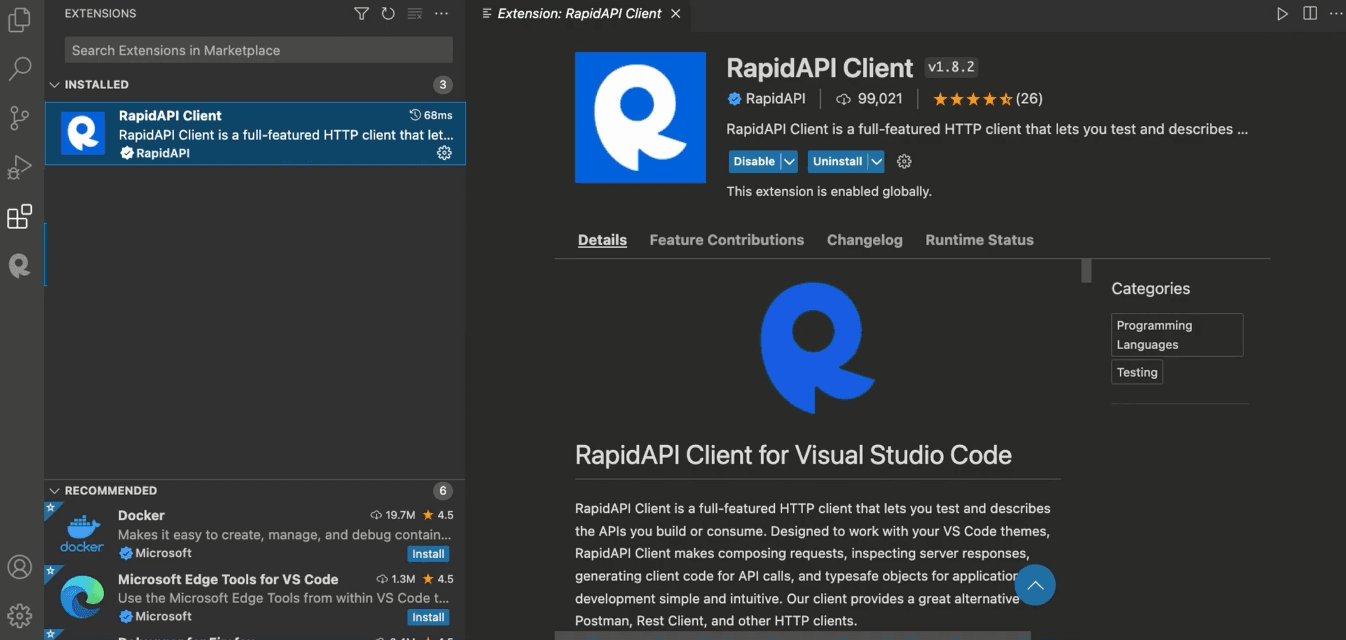Screen dimensions: 1346x640
Task: Click the Clear Extensions Search Results icon
Action: pos(415,14)
